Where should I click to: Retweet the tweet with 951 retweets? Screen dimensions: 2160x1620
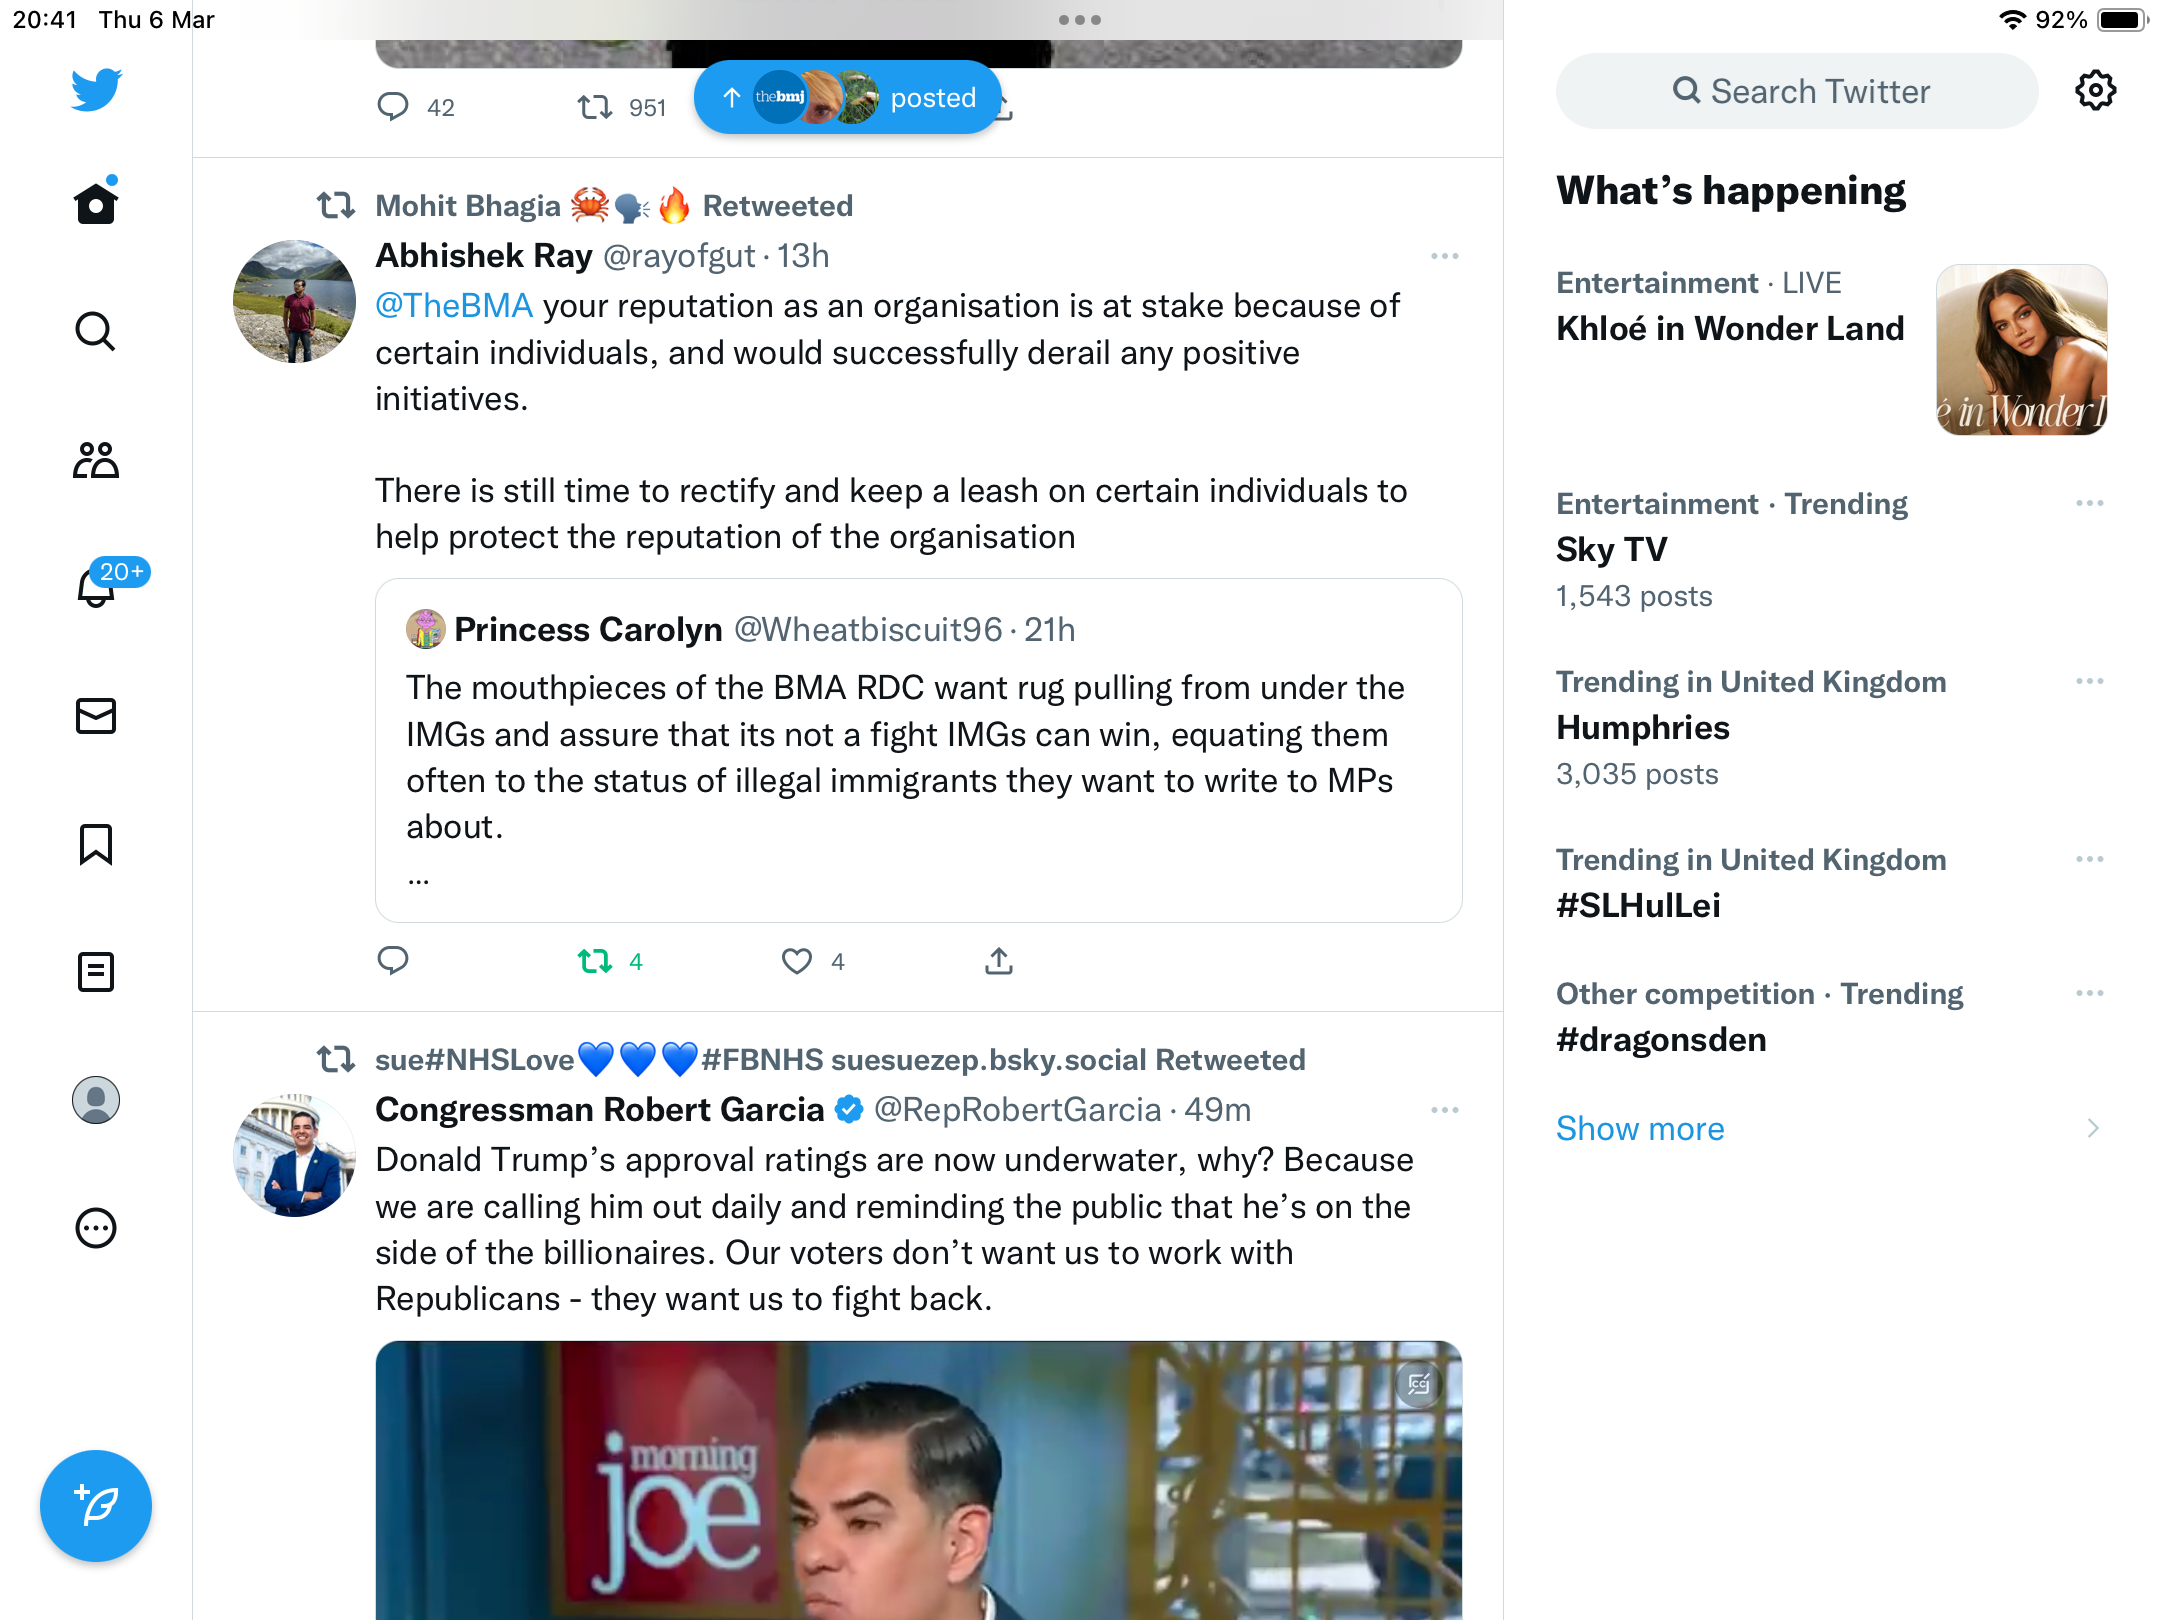pyautogui.click(x=595, y=106)
